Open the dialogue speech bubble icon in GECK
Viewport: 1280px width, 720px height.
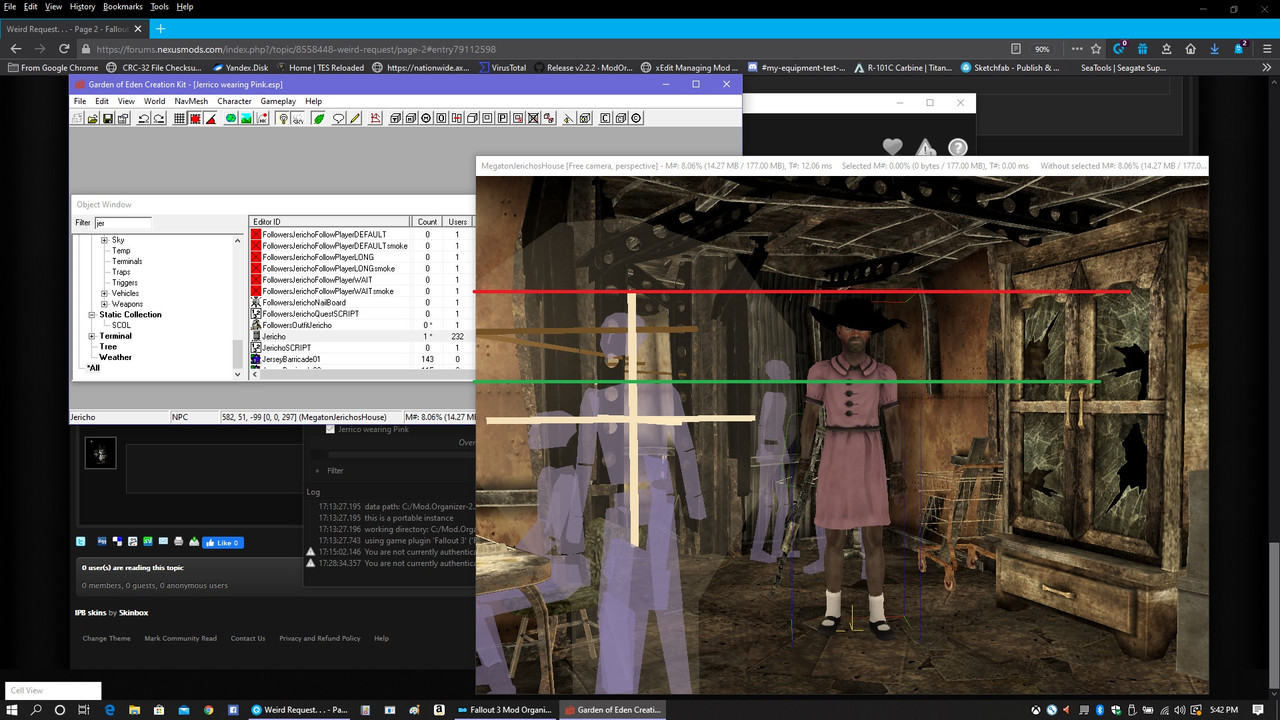(x=339, y=118)
